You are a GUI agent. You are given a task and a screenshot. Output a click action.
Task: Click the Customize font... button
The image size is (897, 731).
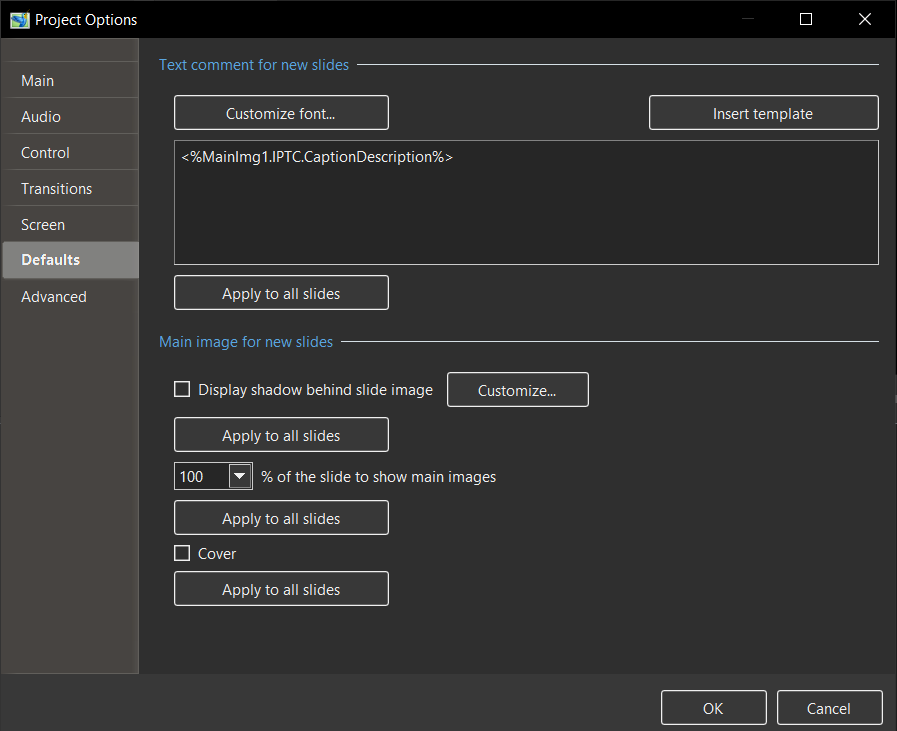click(281, 113)
